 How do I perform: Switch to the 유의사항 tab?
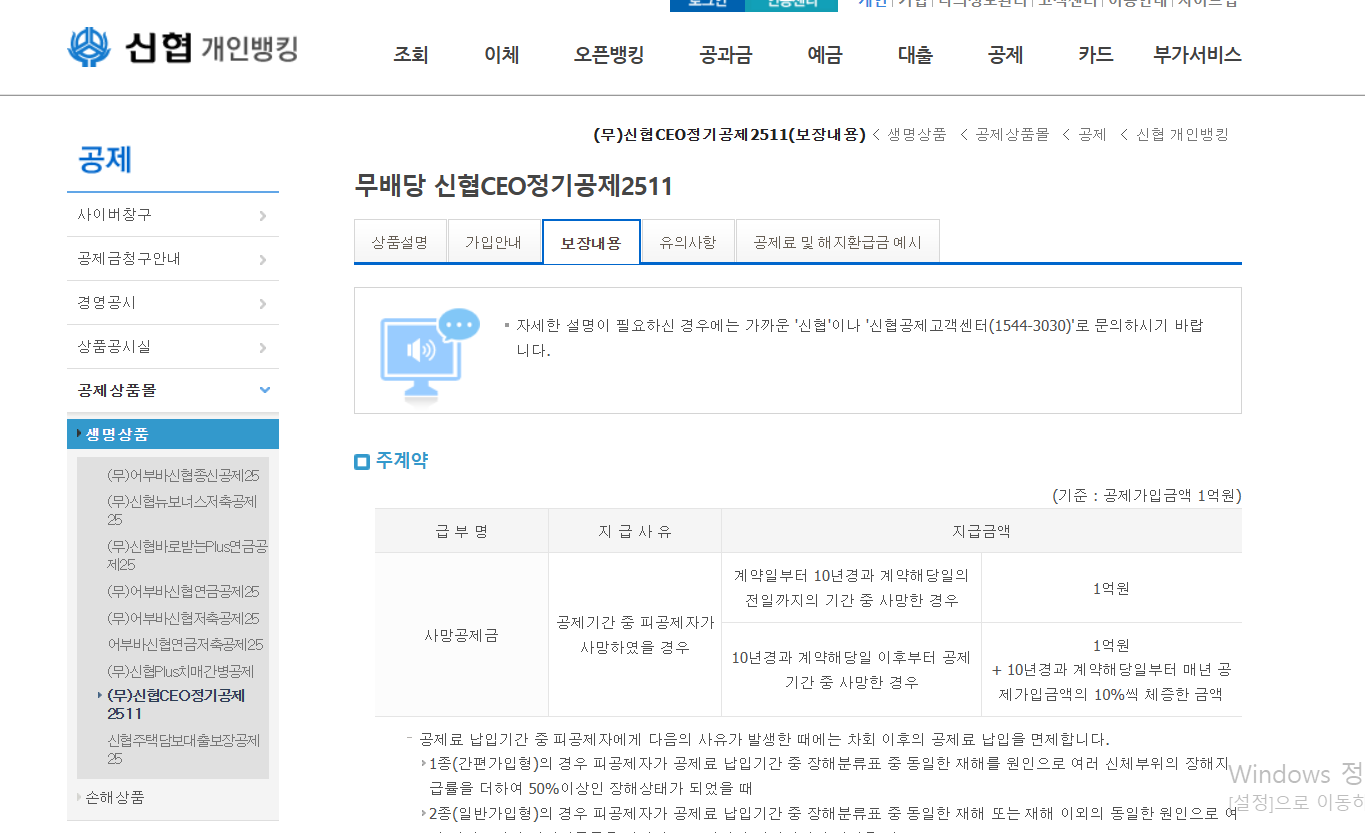(x=688, y=242)
